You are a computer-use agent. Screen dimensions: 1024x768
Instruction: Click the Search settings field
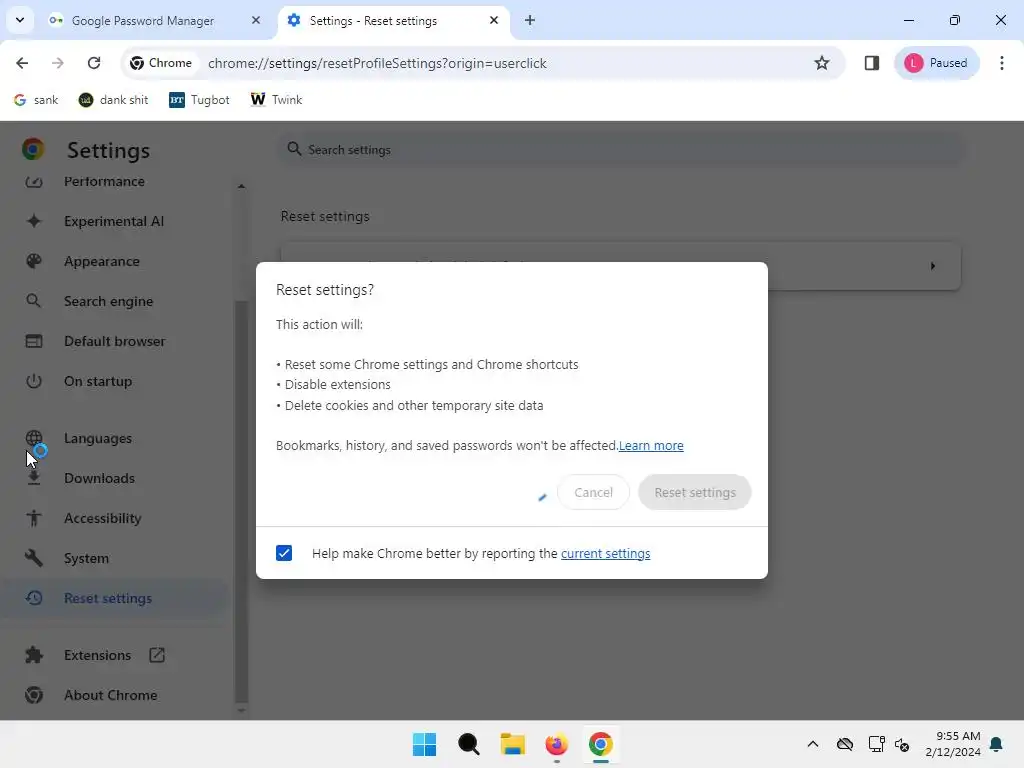tap(620, 150)
